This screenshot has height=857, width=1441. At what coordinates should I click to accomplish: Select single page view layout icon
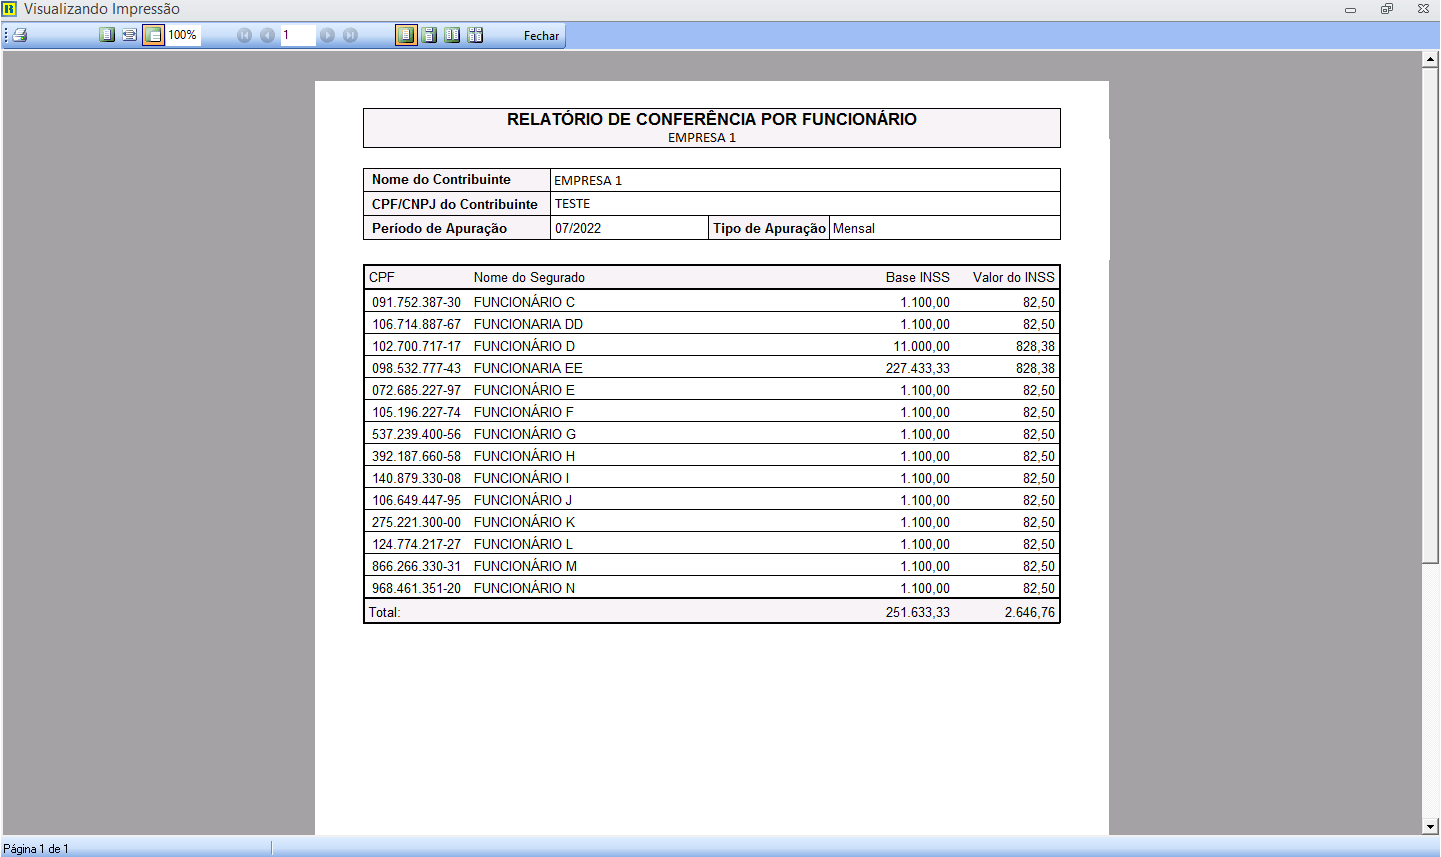point(406,35)
